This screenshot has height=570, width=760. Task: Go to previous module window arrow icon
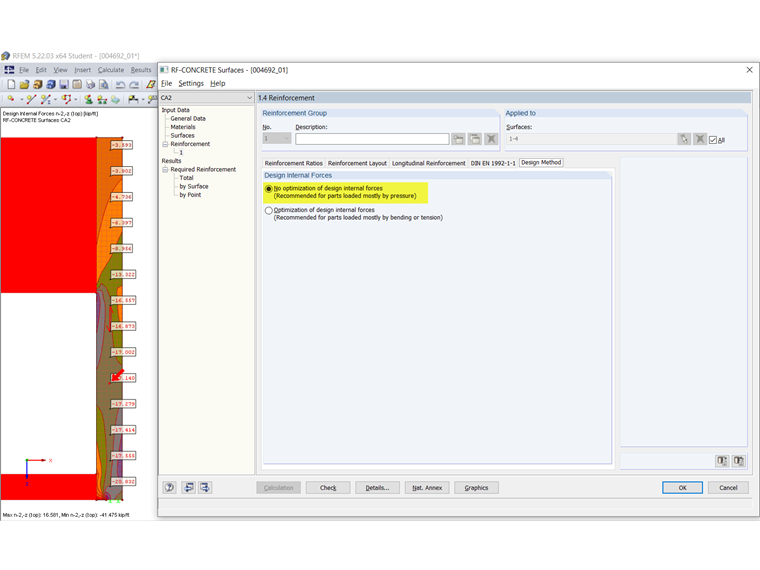[189, 487]
